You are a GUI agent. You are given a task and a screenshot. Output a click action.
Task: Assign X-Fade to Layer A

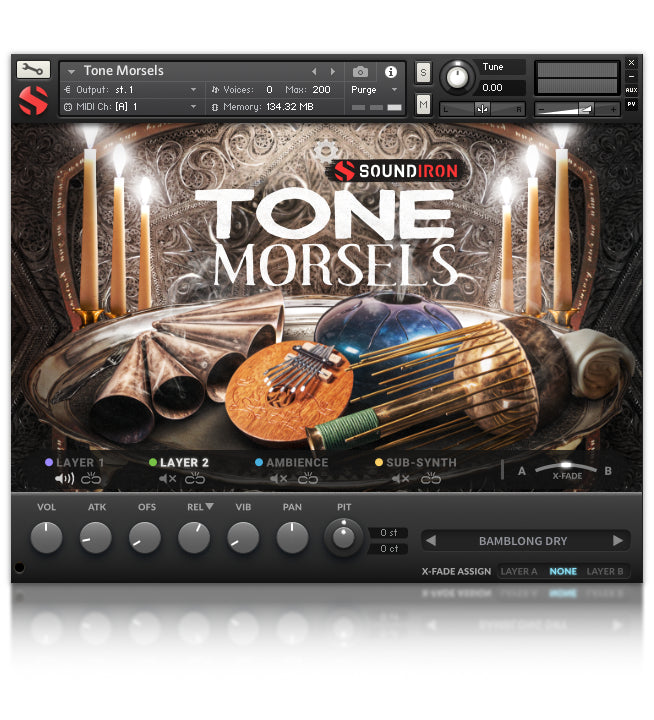(x=519, y=572)
